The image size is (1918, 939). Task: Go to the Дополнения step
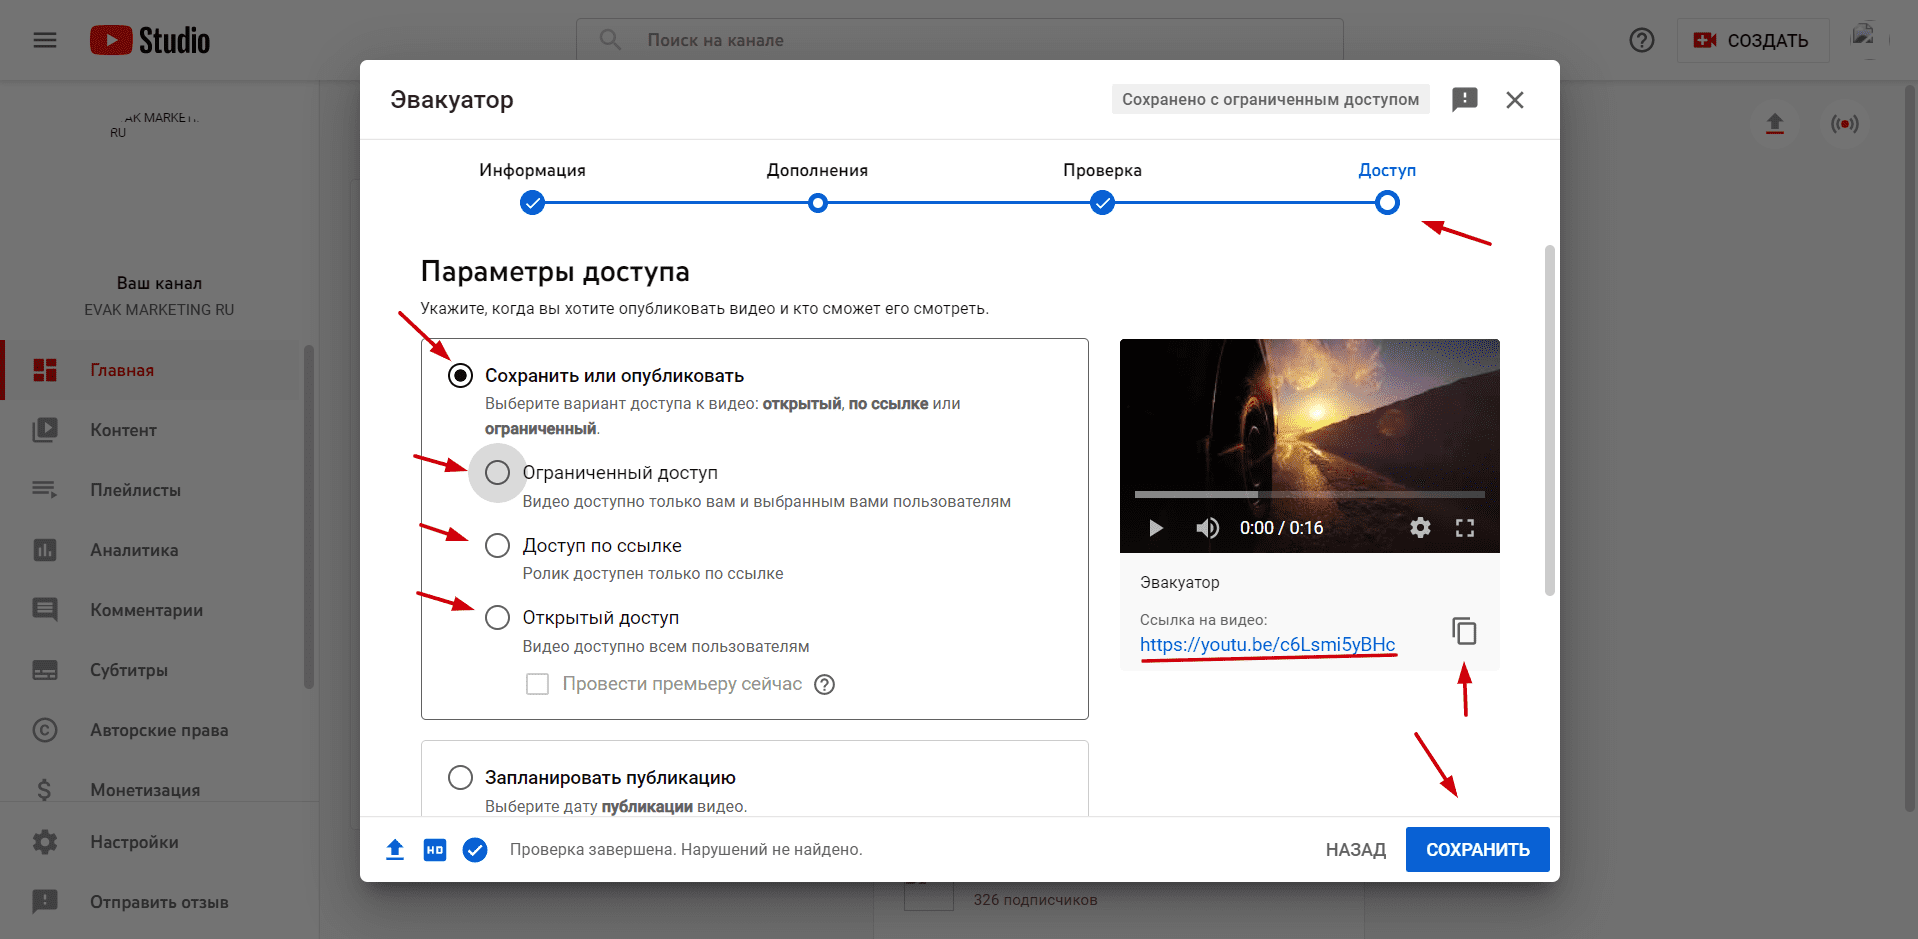click(817, 186)
